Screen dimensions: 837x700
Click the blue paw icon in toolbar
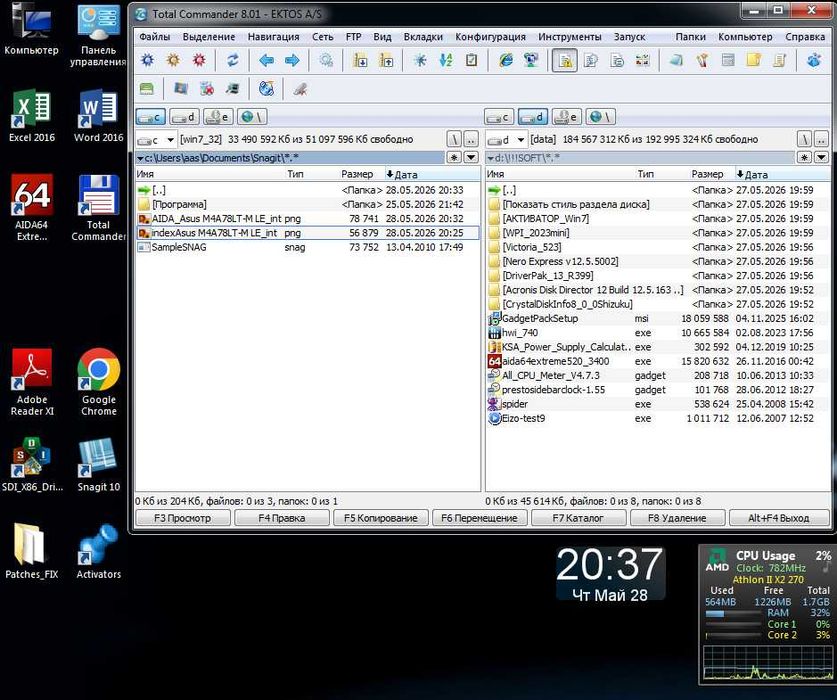pyautogui.click(x=814, y=60)
